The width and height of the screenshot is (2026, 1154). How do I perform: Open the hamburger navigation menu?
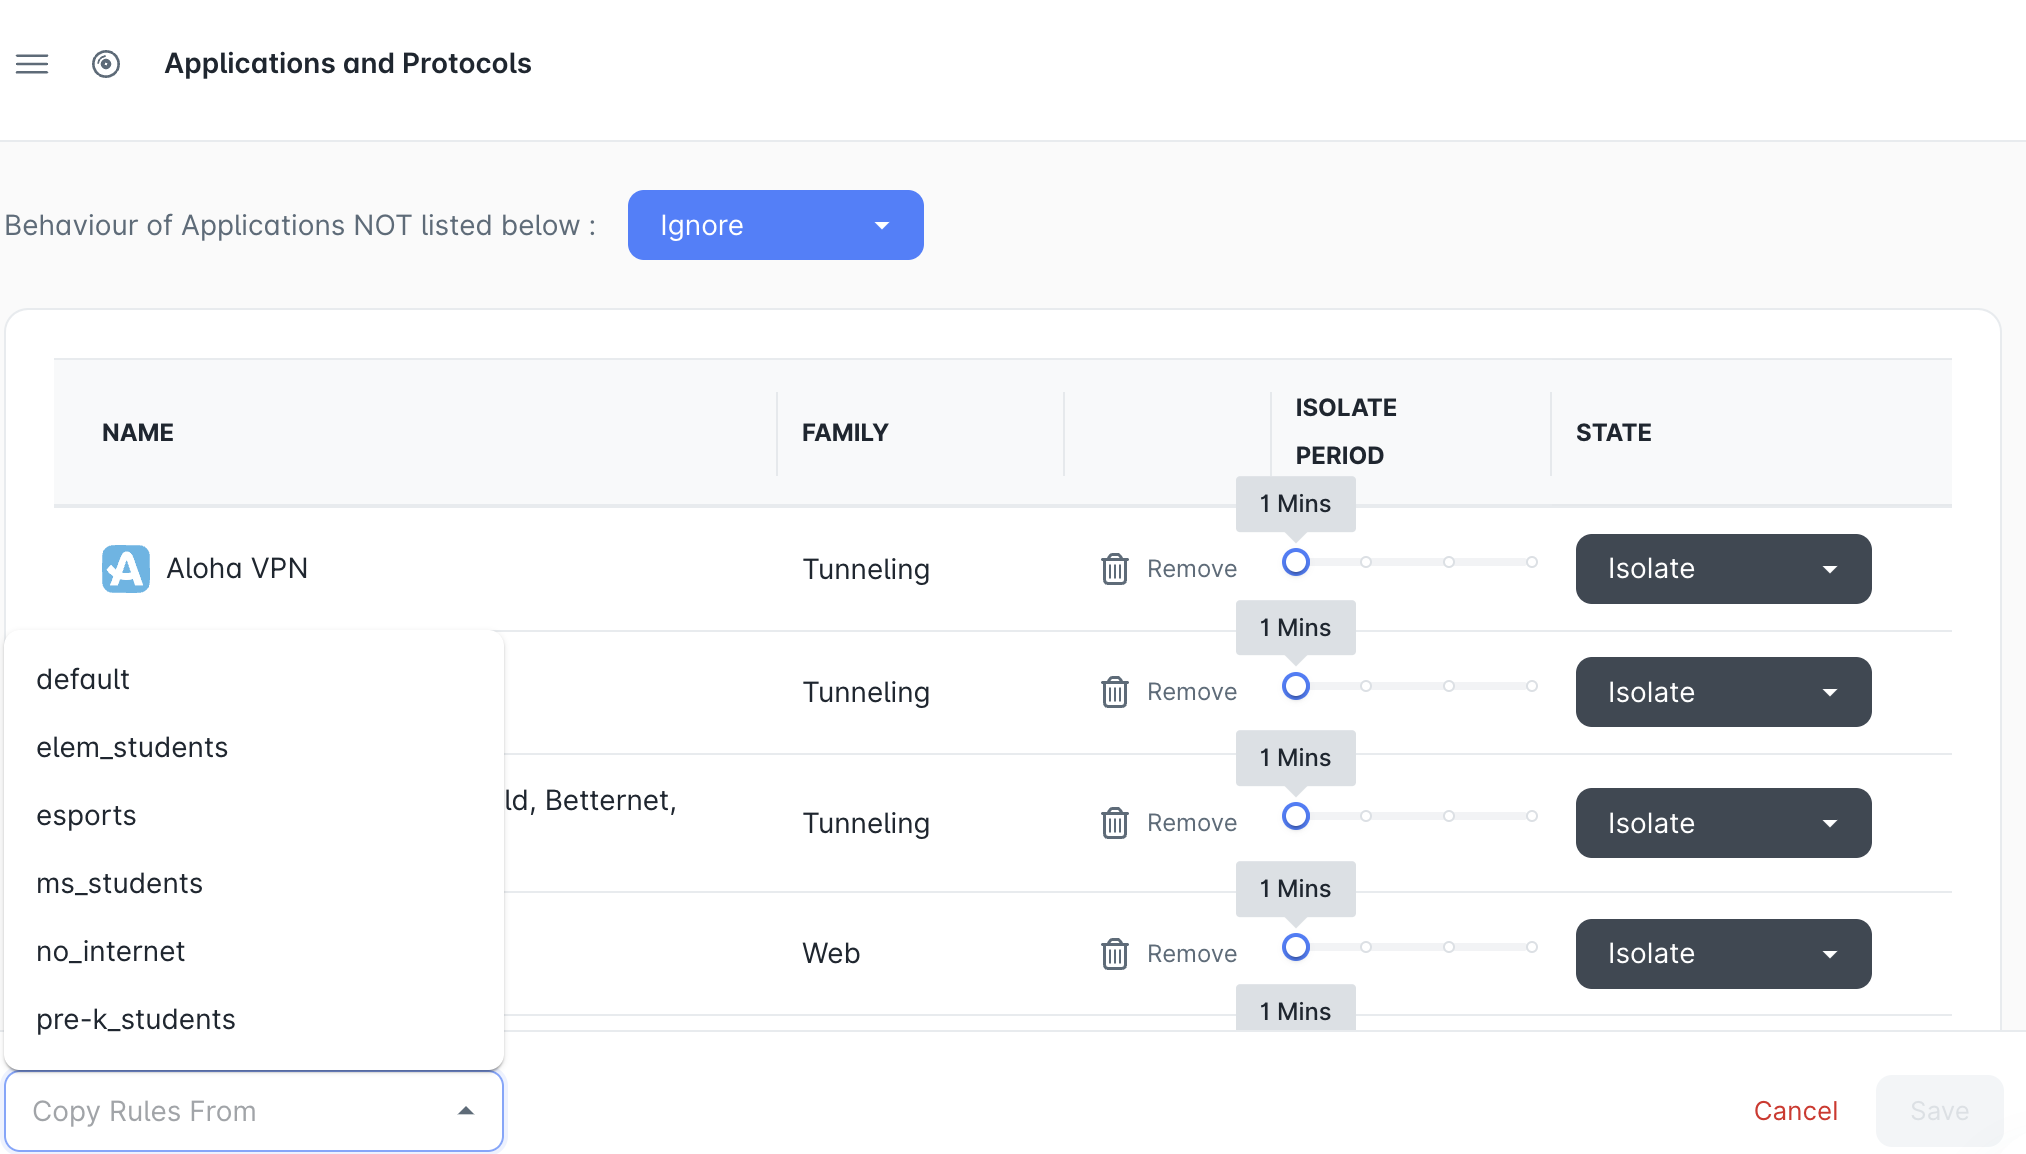point(32,64)
